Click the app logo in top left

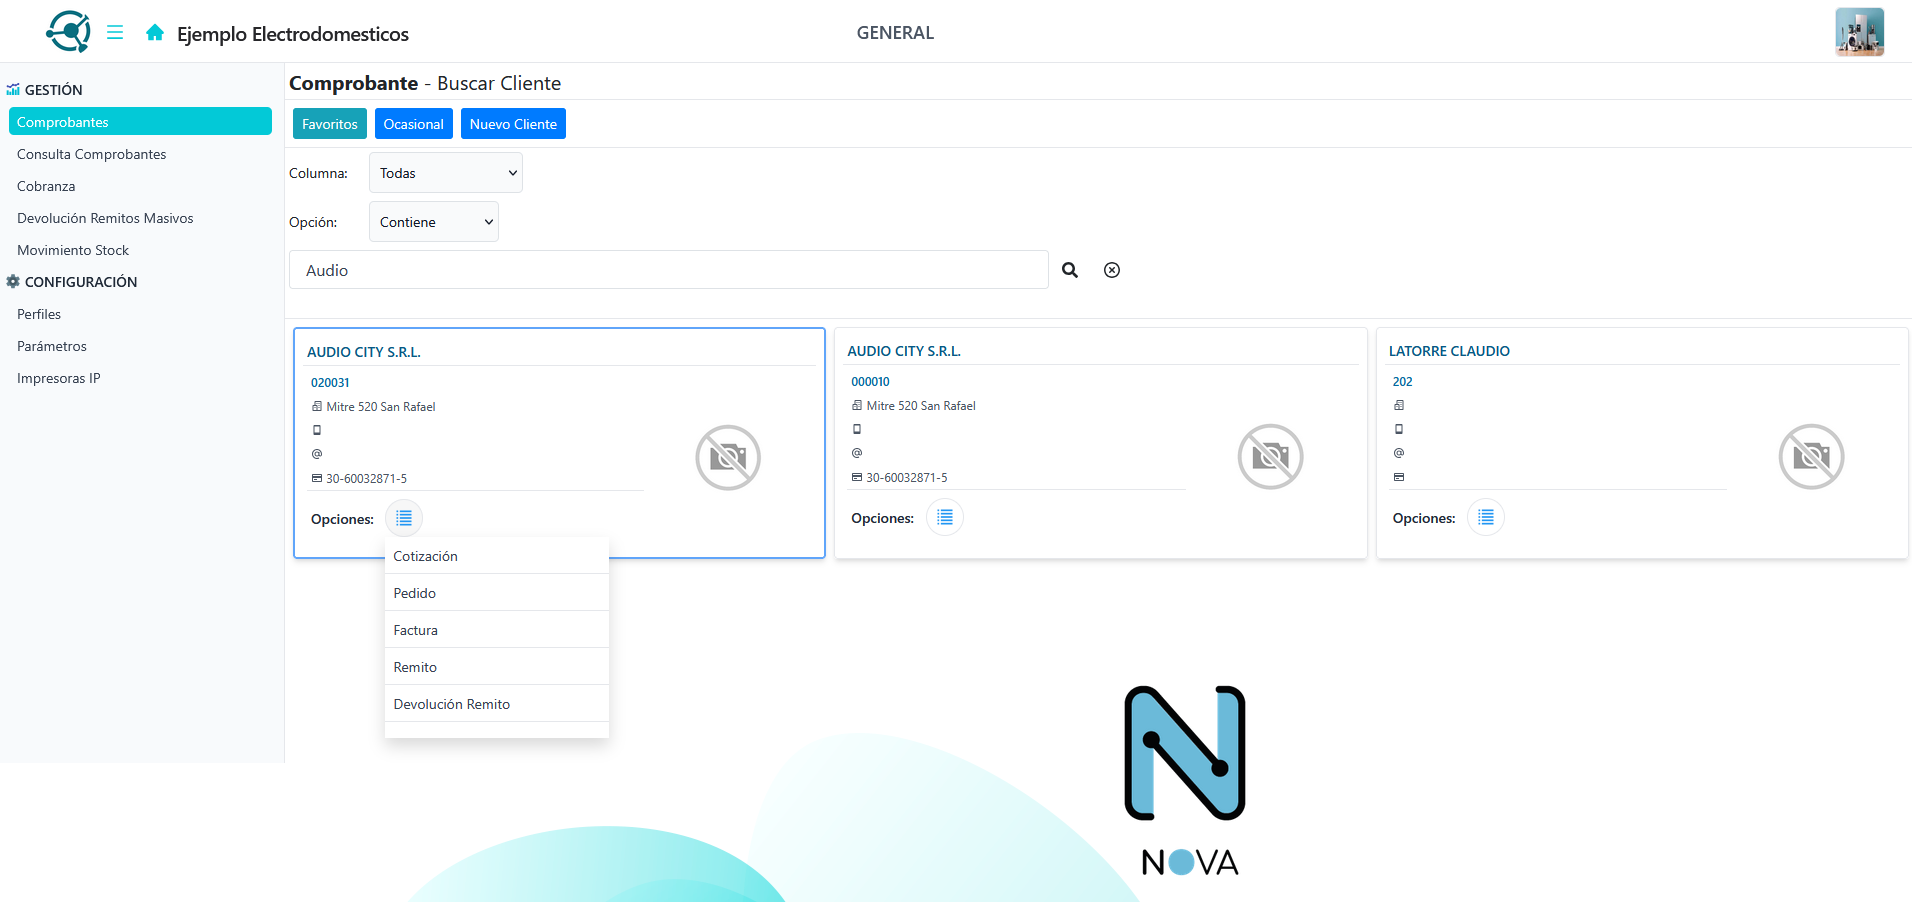coord(68,32)
